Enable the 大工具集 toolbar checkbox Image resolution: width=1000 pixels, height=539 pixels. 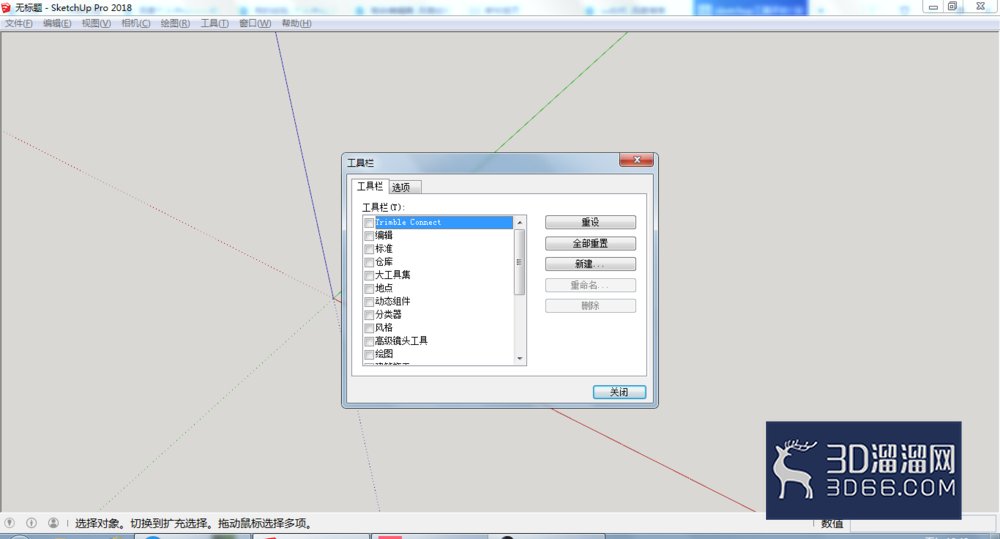pyautogui.click(x=369, y=276)
